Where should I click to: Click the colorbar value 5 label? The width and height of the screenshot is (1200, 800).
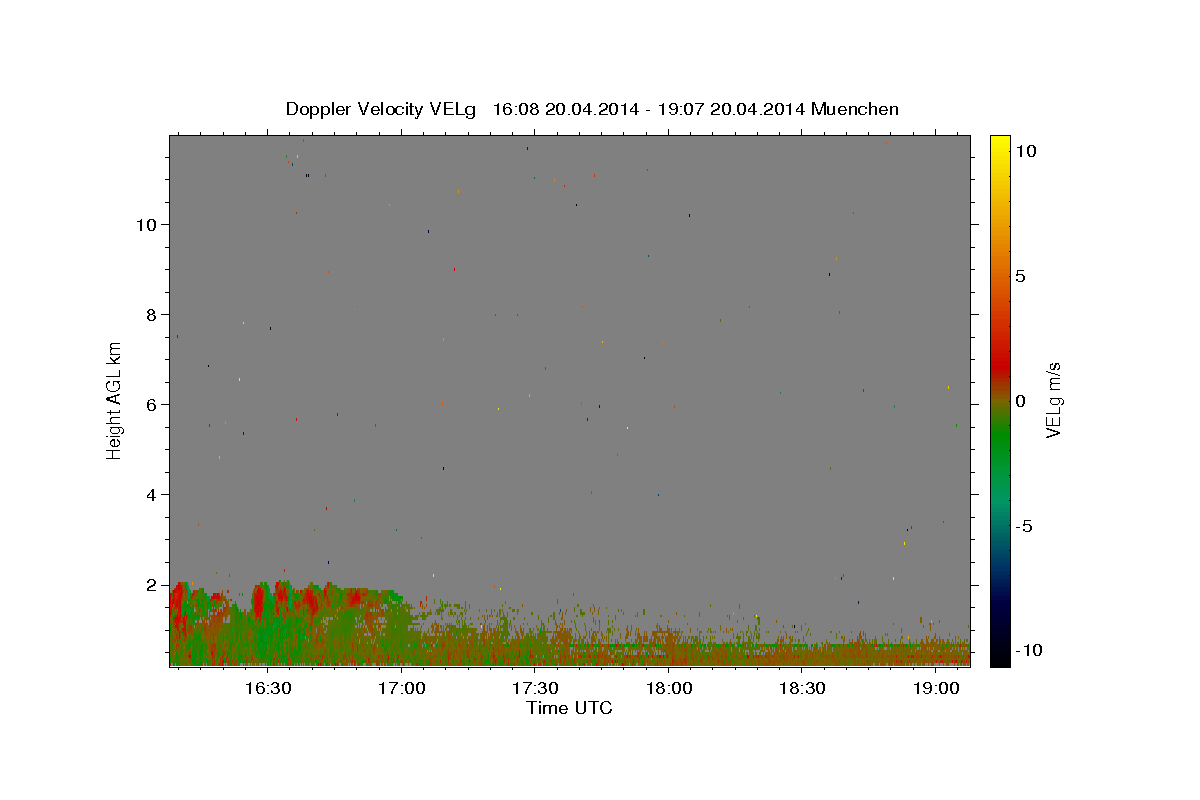(x=1020, y=276)
